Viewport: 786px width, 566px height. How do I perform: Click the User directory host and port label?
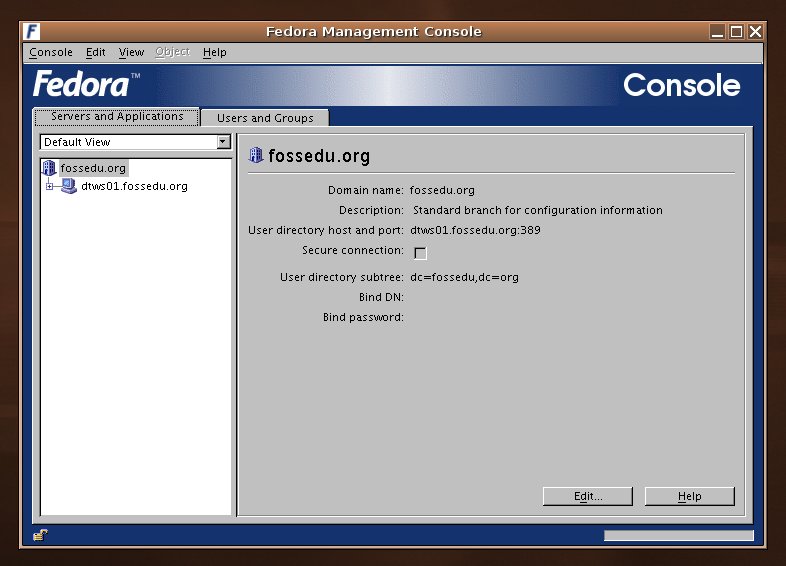[x=326, y=230]
